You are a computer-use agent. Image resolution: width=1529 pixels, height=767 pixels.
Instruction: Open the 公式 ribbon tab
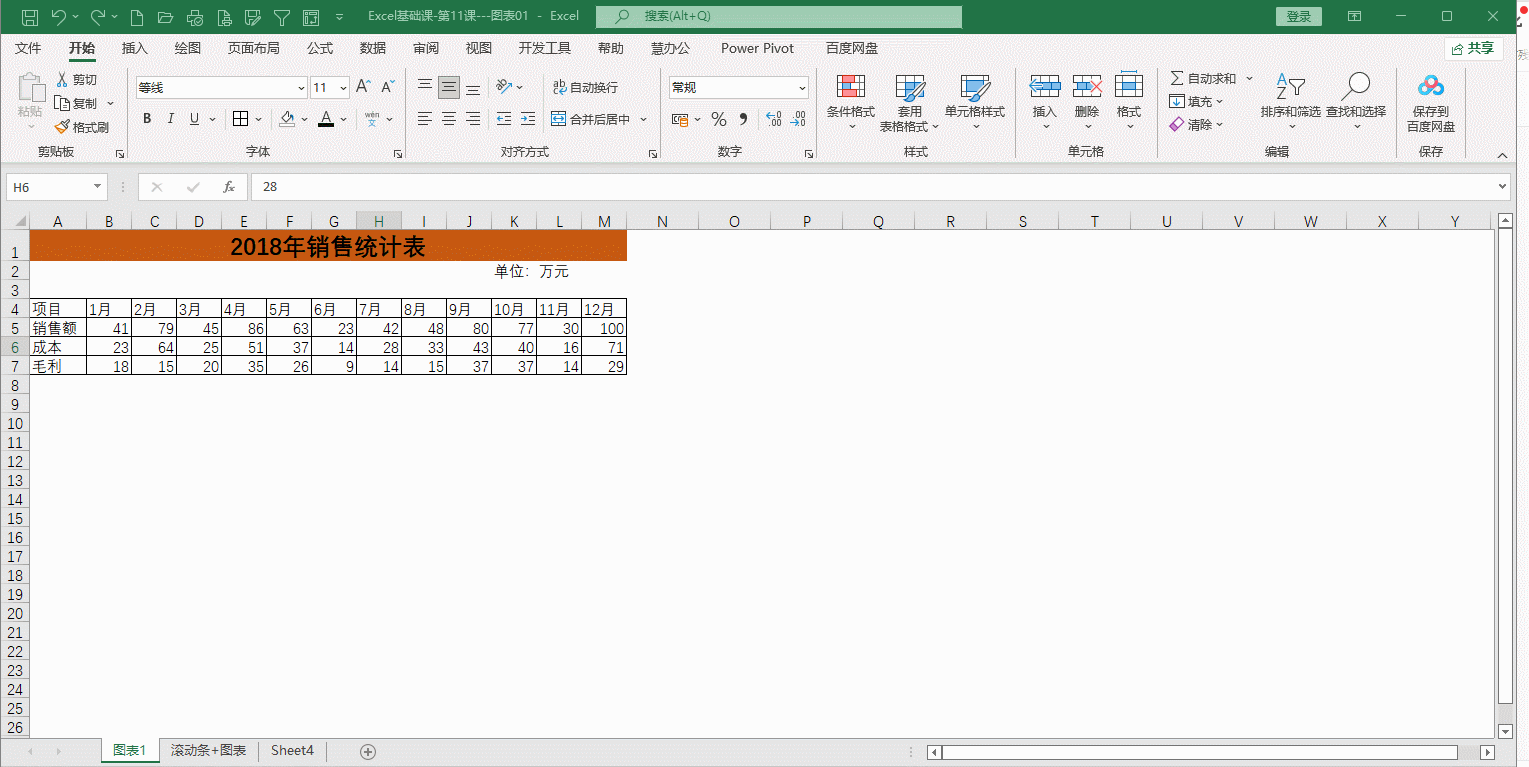320,48
